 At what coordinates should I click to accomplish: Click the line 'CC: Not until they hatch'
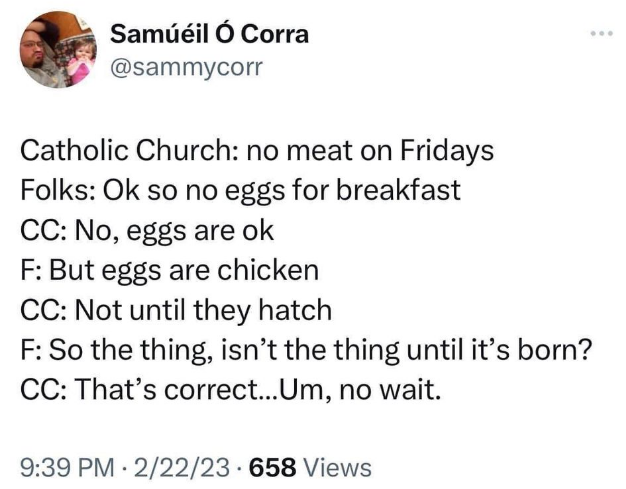(175, 309)
